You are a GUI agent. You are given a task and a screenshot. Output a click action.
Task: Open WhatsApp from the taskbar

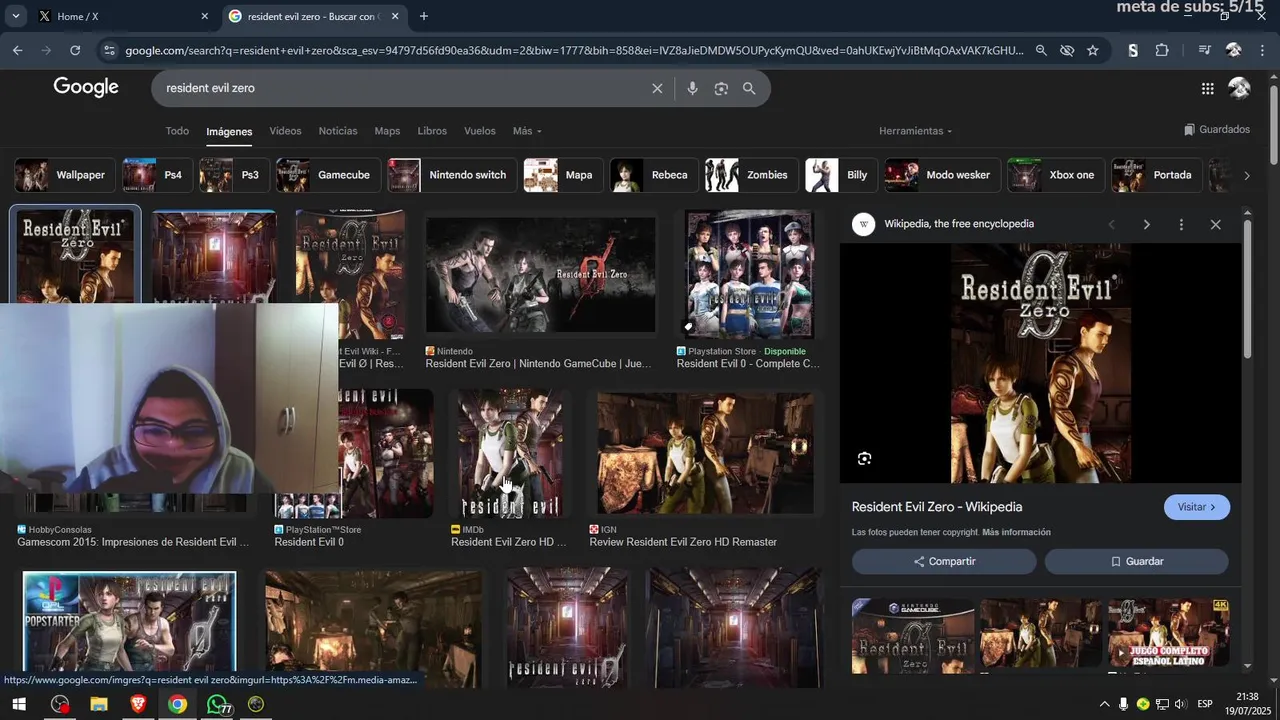(x=217, y=704)
